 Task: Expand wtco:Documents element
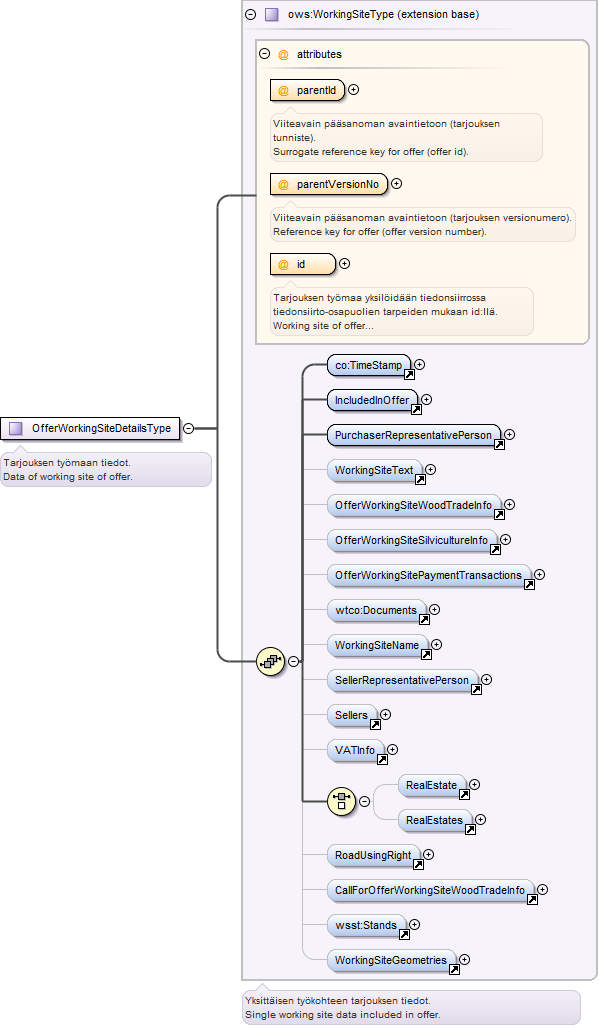click(x=434, y=610)
